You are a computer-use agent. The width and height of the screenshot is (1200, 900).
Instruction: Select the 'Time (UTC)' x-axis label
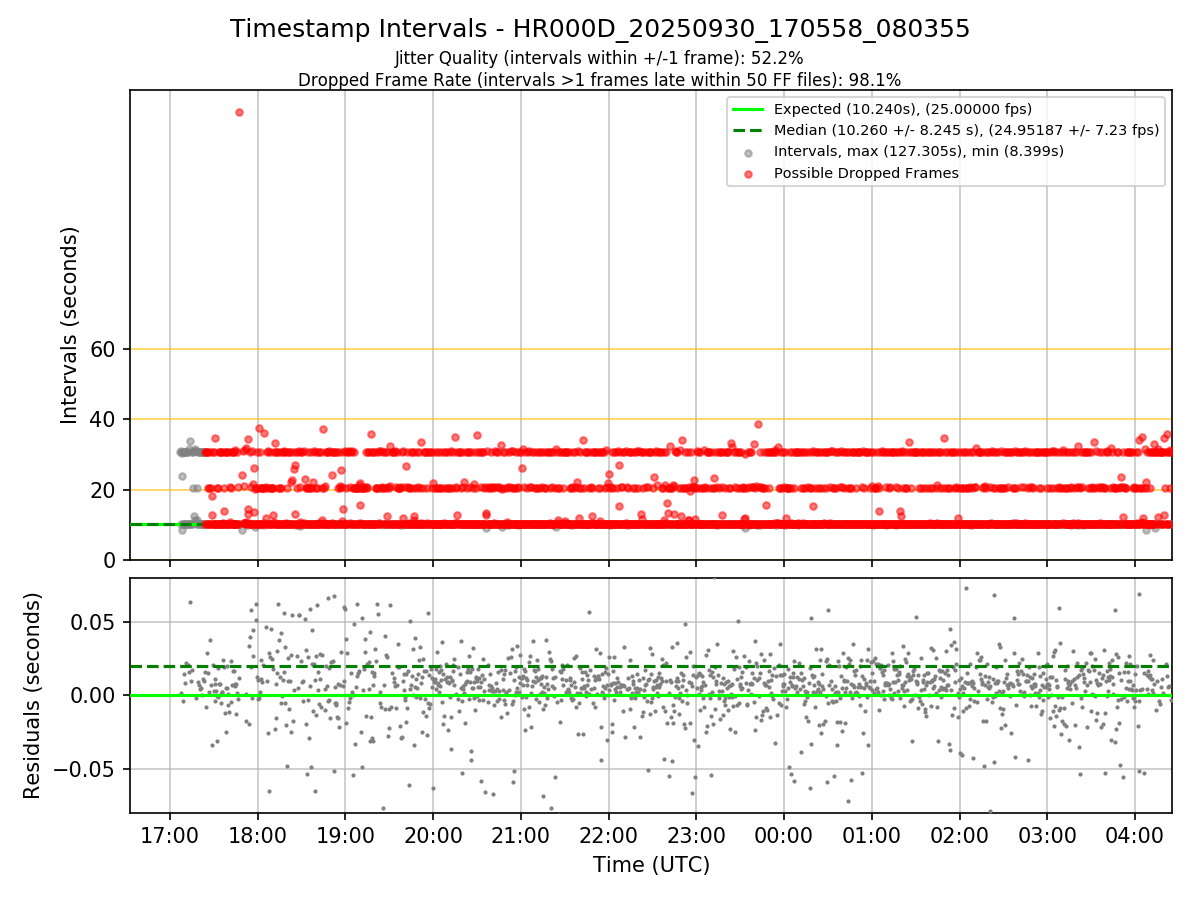[651, 864]
